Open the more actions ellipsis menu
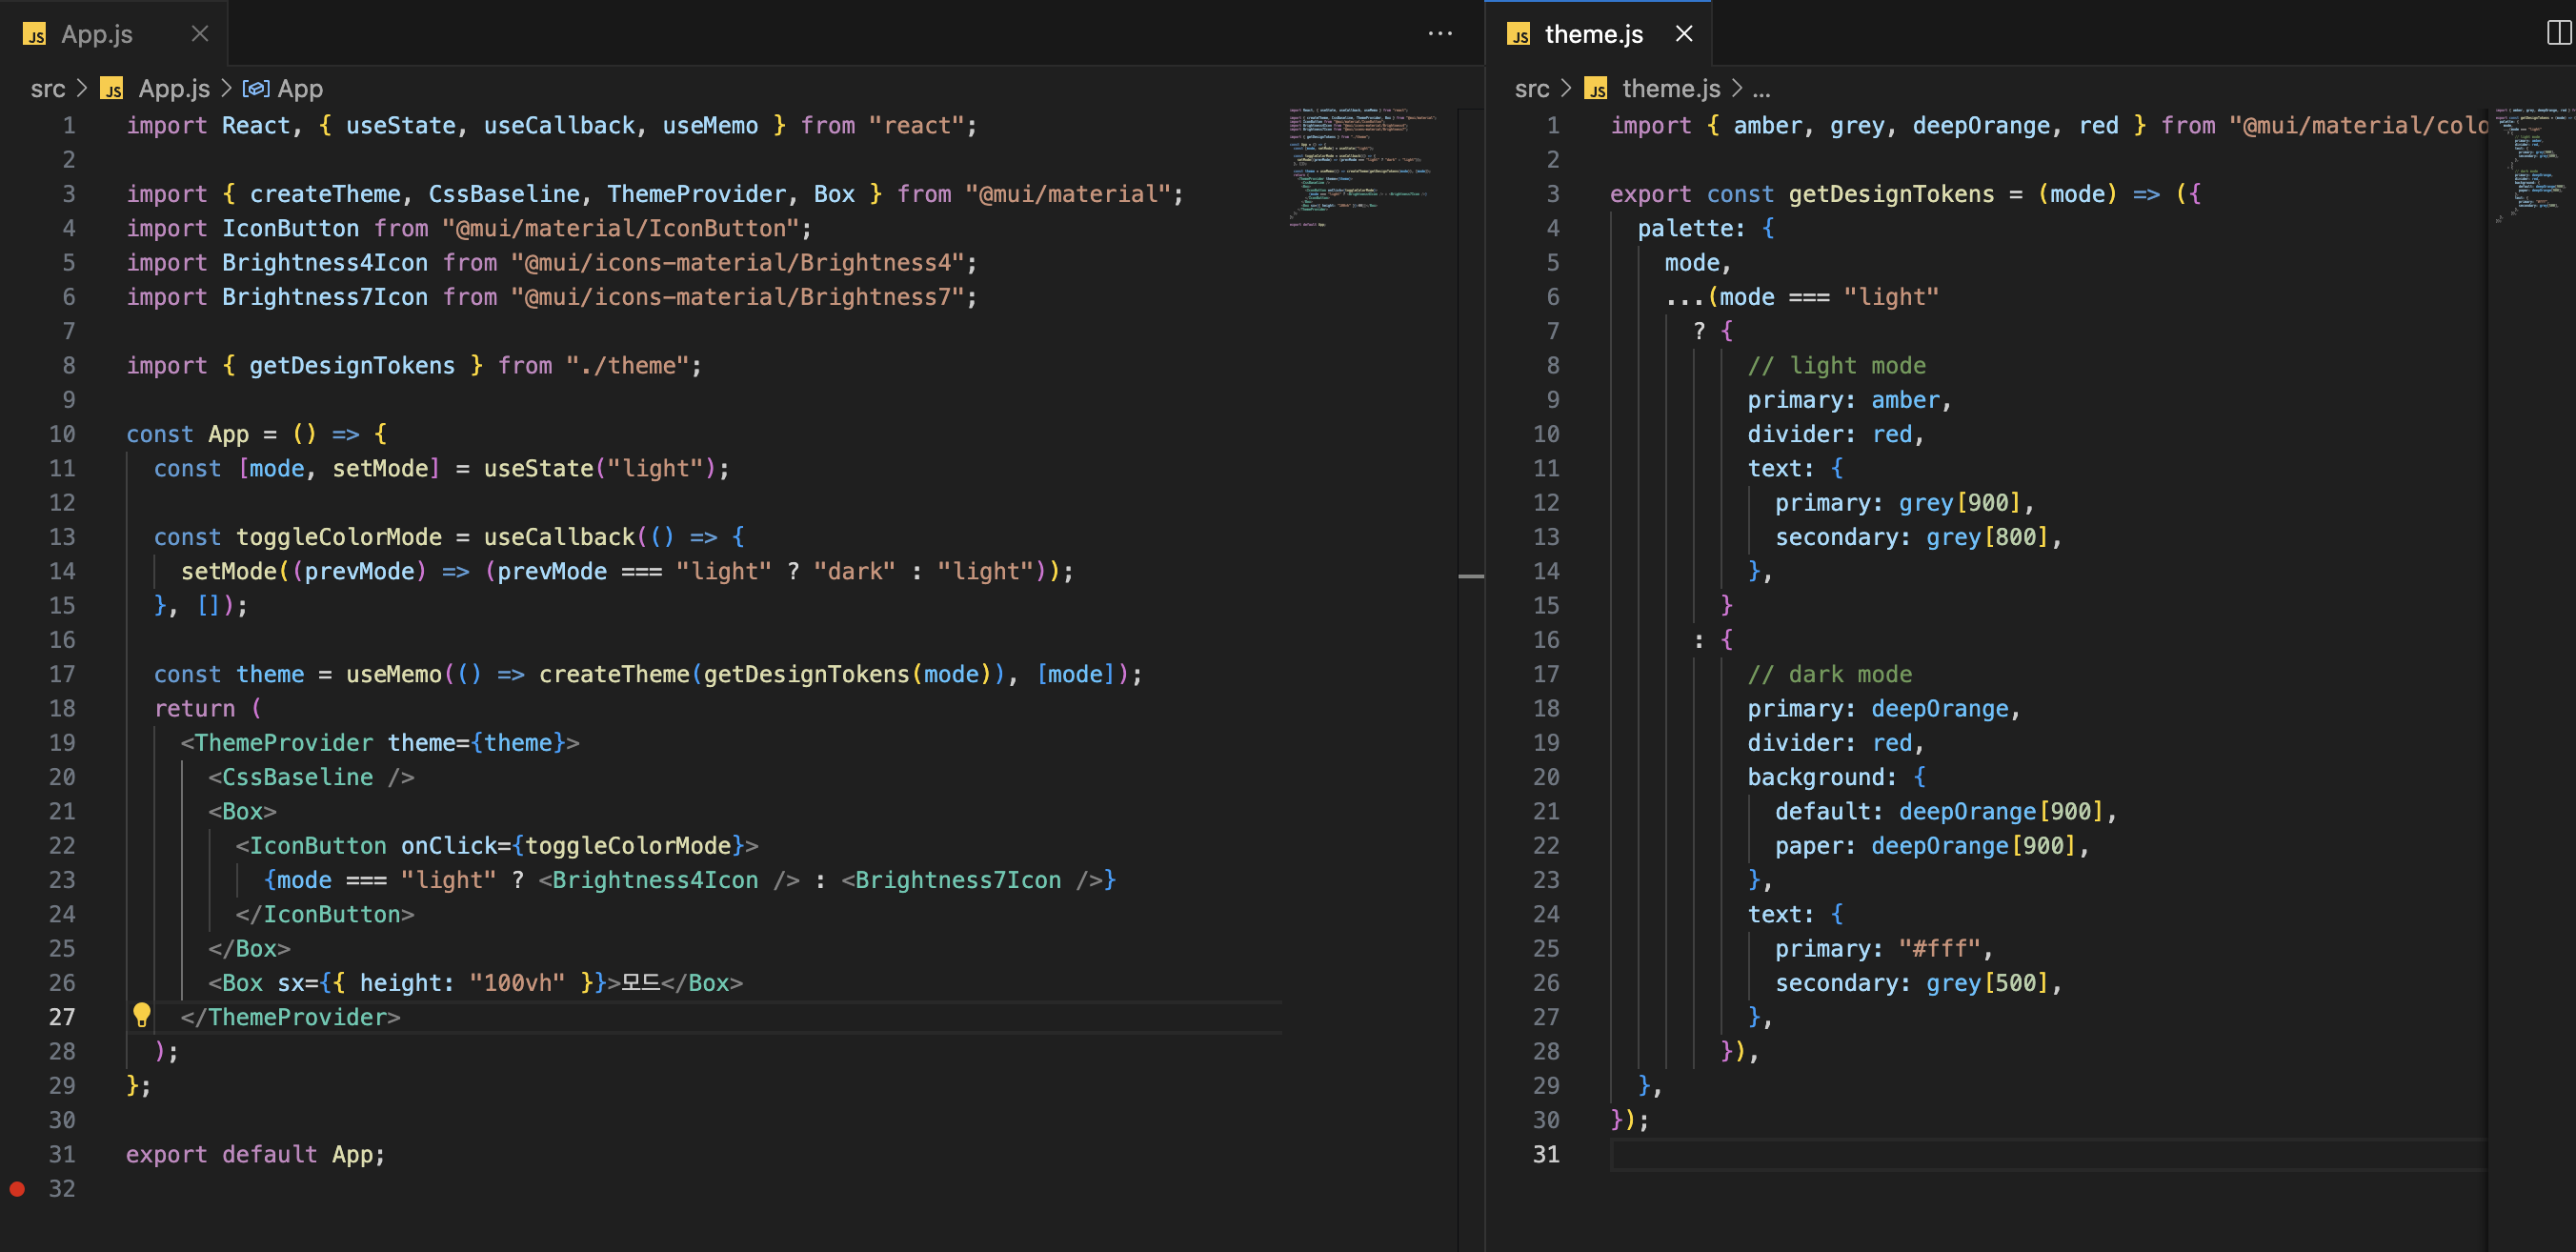Screen dimensions: 2576x1252 1440,34
